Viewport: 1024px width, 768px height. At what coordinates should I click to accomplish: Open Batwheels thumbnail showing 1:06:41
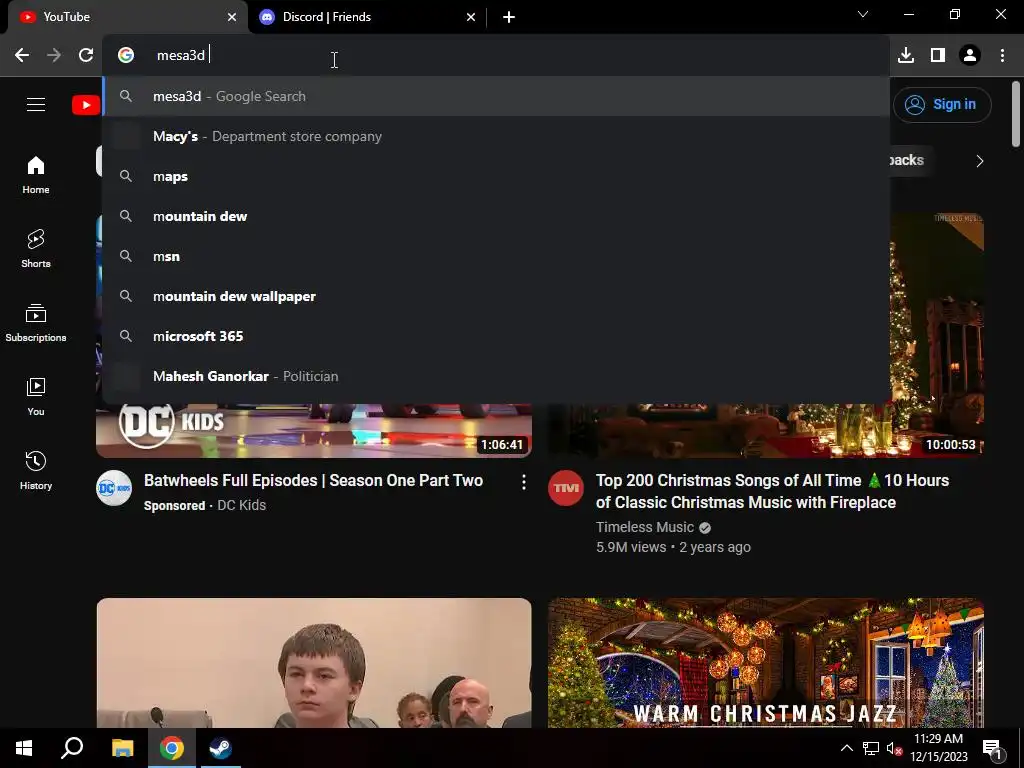point(314,431)
